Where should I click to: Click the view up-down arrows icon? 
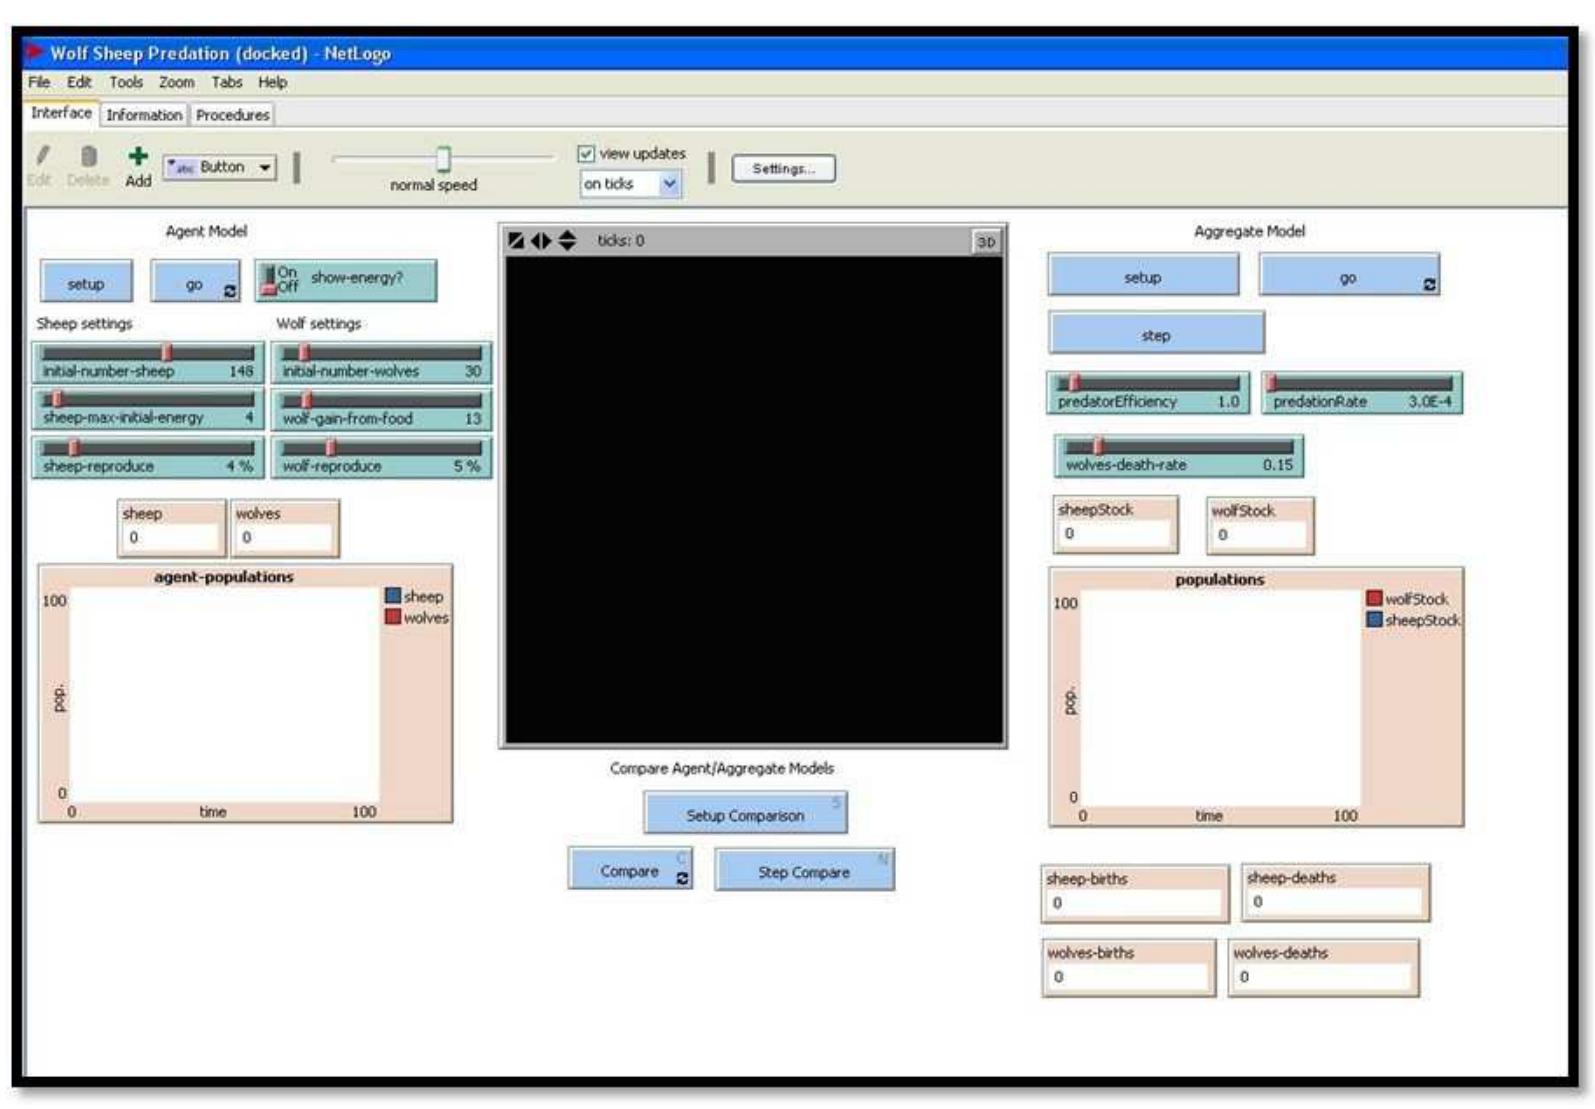pos(567,241)
